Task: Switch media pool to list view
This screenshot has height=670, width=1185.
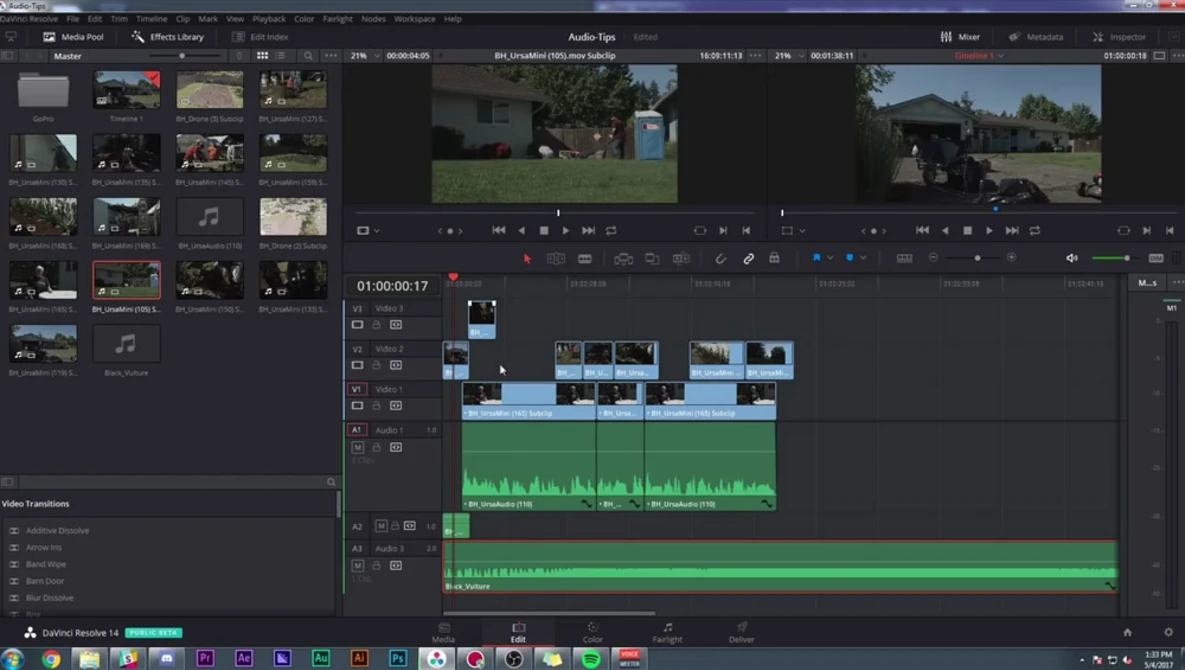Action: pyautogui.click(x=280, y=55)
